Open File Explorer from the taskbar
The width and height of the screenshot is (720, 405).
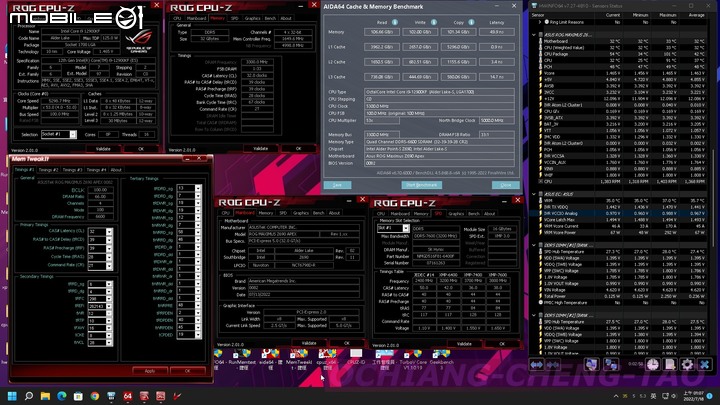click(45, 396)
